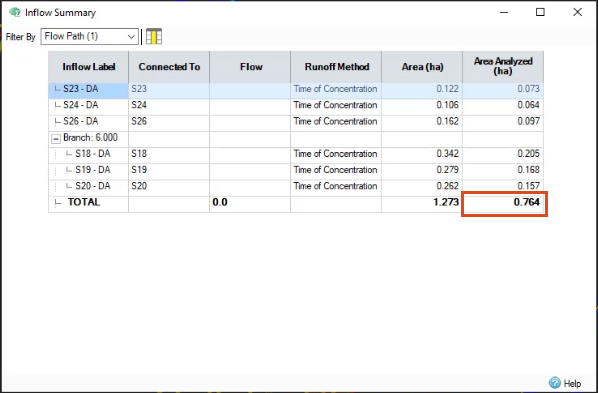Collapse the Branch: 6.000 tree node
The height and width of the screenshot is (393, 598).
[56, 139]
